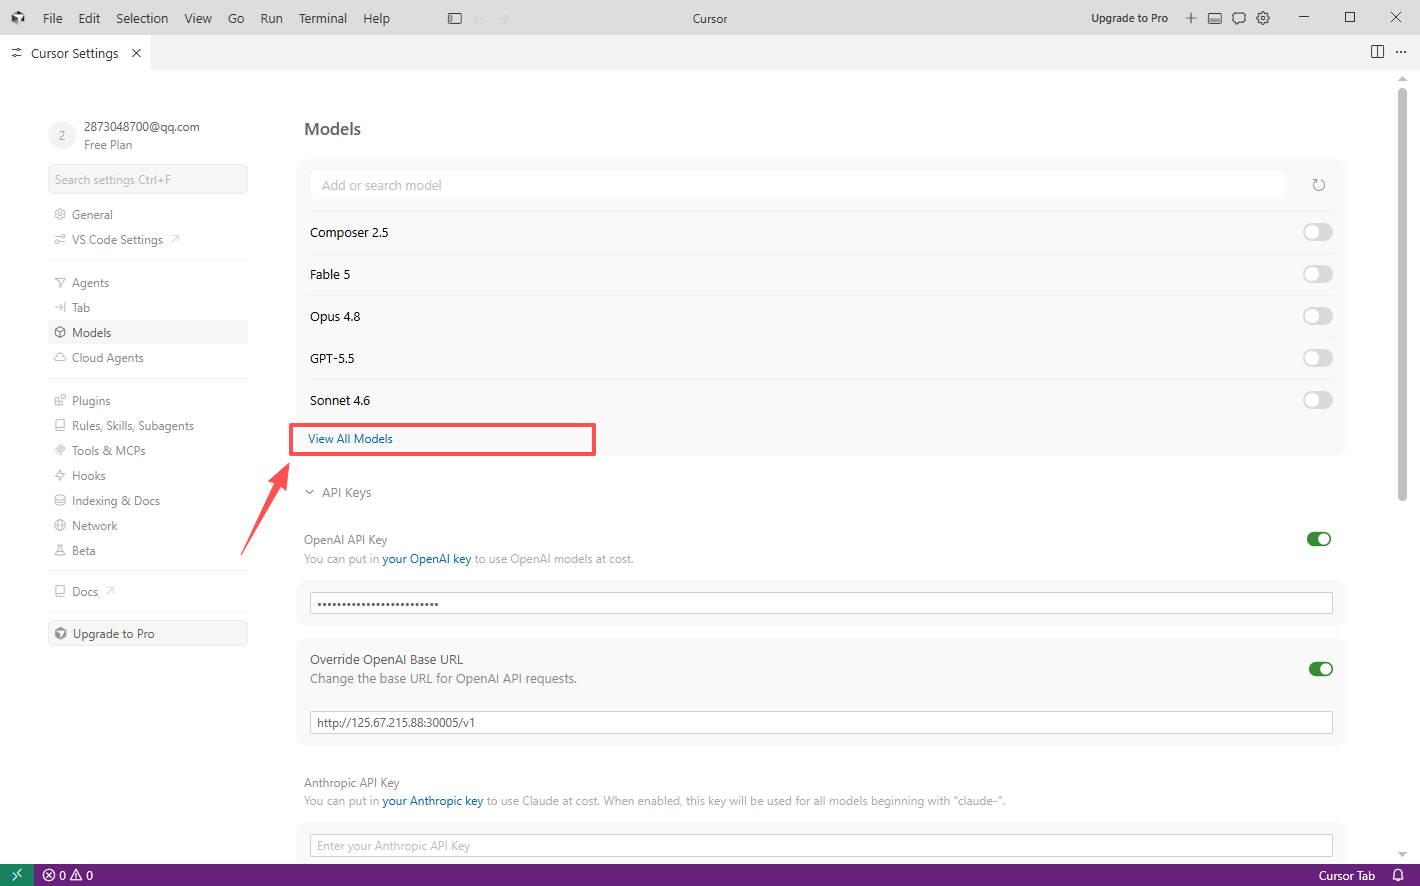Open Rules, Skills, Subagents settings
Image resolution: width=1420 pixels, height=886 pixels.
point(148,426)
